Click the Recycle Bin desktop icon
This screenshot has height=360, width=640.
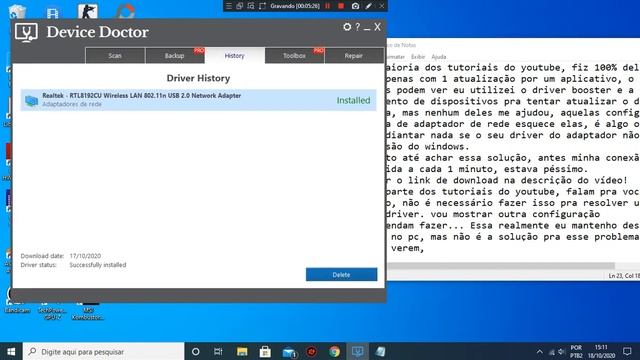[x=17, y=11]
